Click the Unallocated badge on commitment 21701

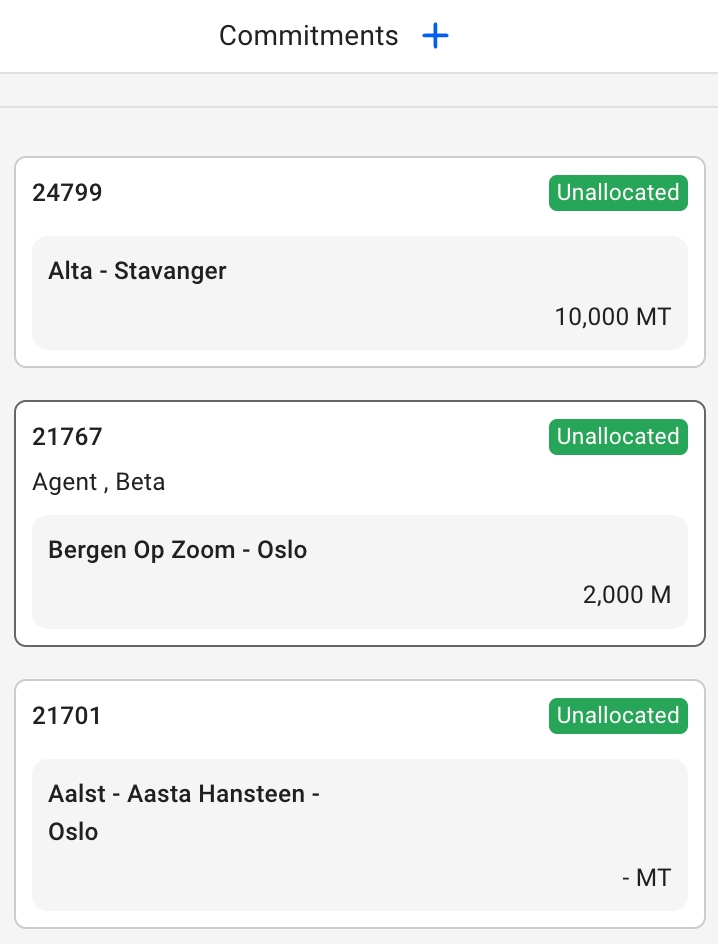(617, 716)
